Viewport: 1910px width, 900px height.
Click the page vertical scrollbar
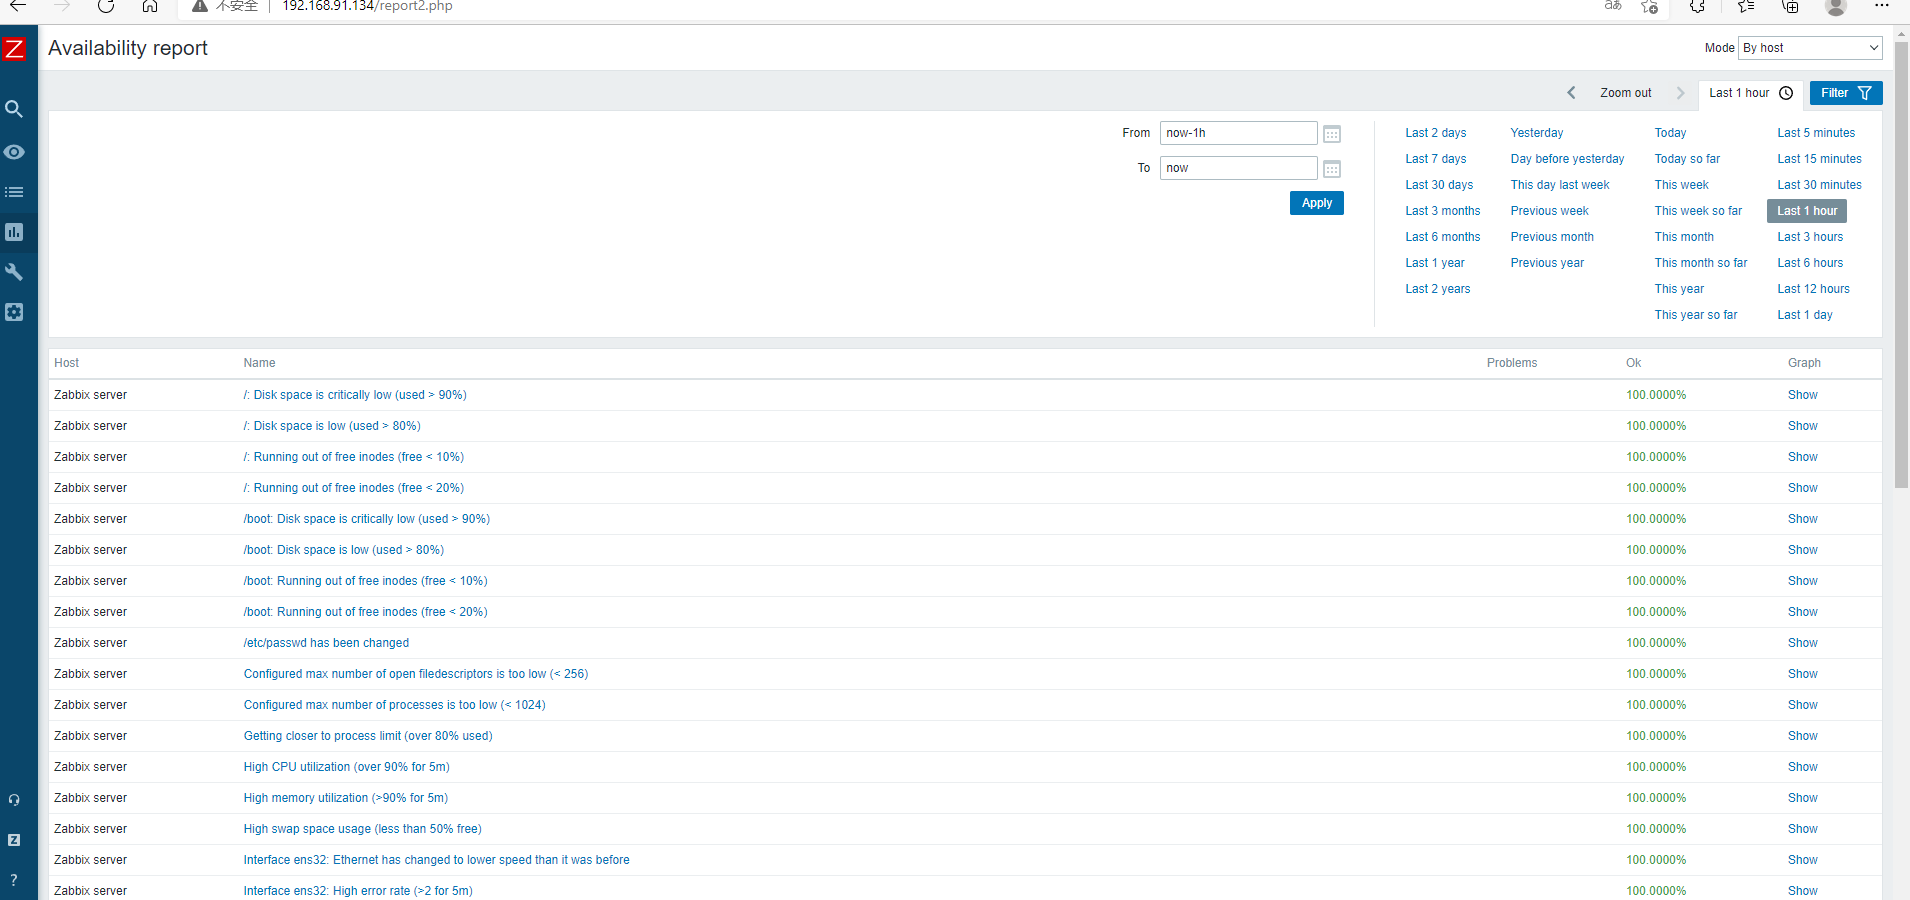pos(1901,265)
